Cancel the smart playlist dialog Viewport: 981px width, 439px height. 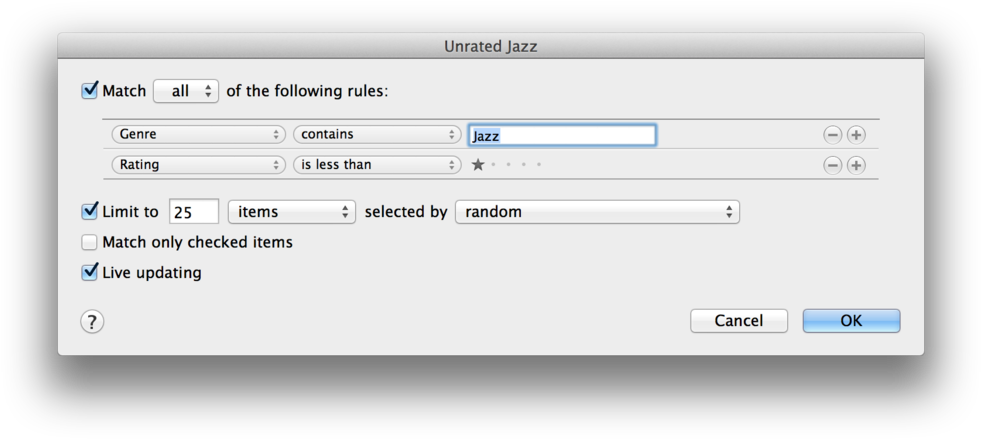click(738, 321)
